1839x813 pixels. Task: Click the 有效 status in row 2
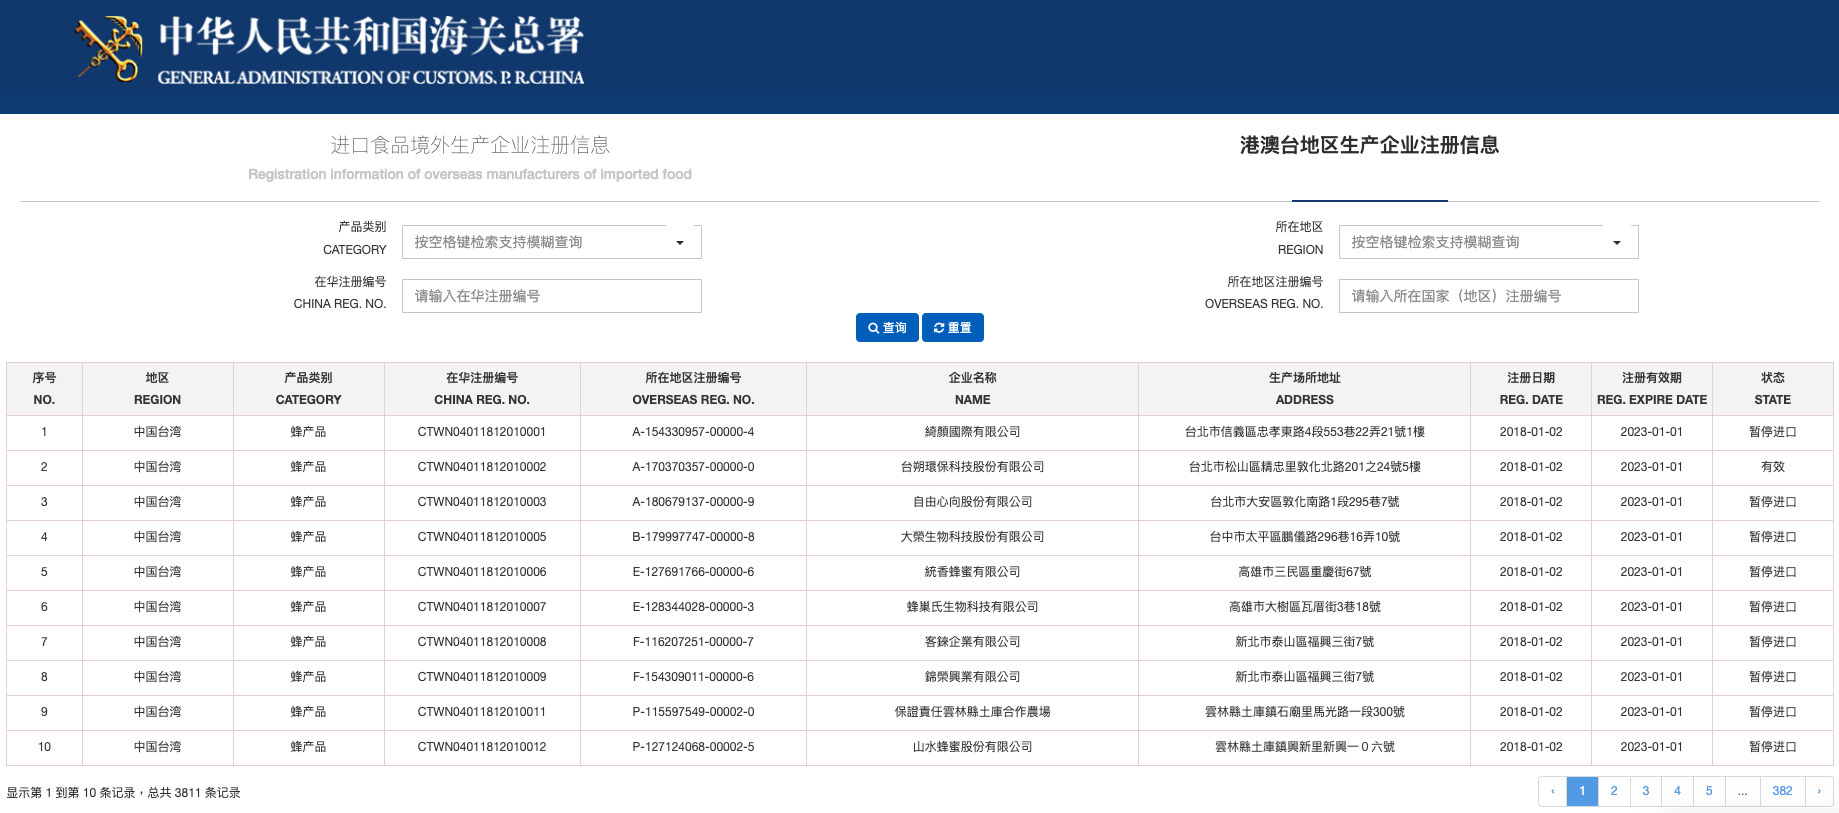coord(1772,467)
